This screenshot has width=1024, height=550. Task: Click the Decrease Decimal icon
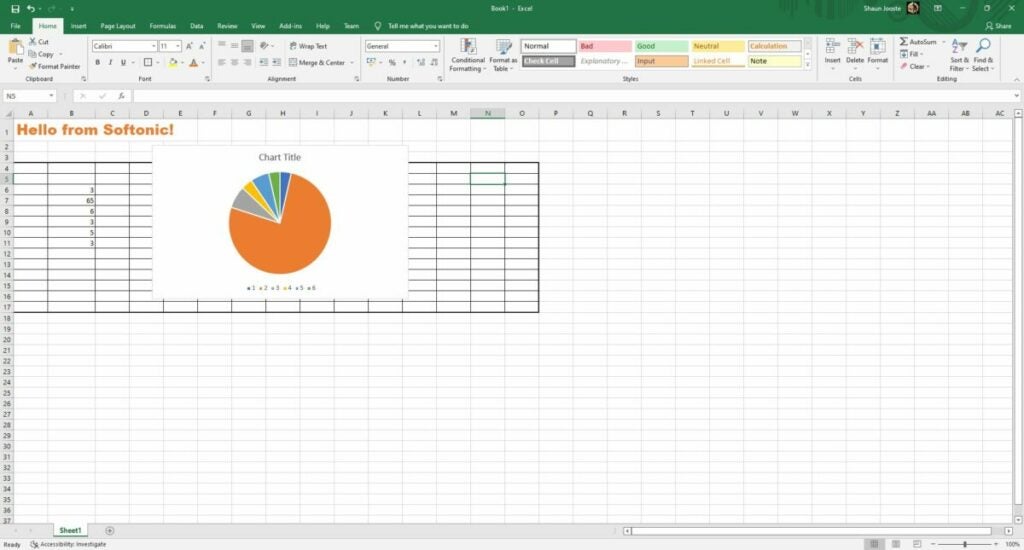[x=434, y=63]
